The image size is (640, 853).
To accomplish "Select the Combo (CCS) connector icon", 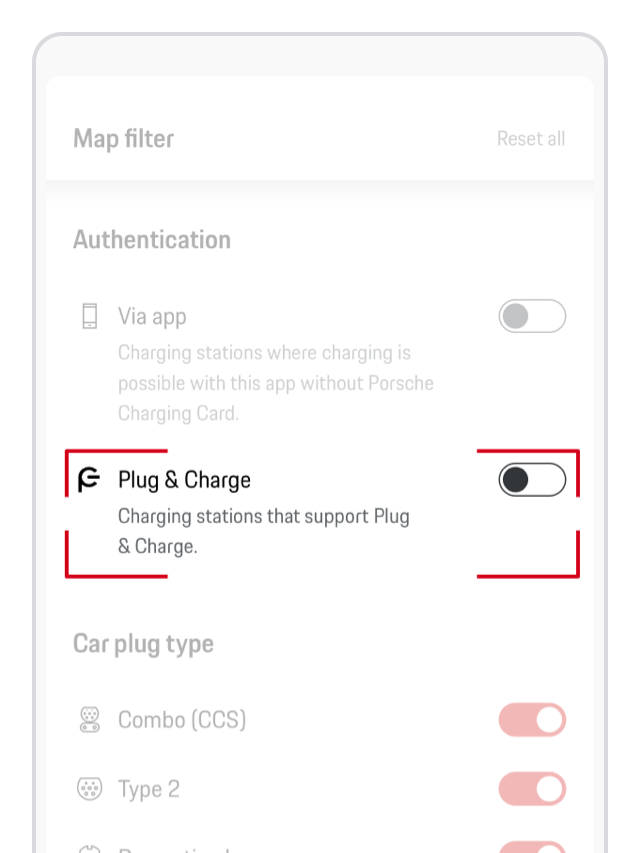I will [x=89, y=719].
